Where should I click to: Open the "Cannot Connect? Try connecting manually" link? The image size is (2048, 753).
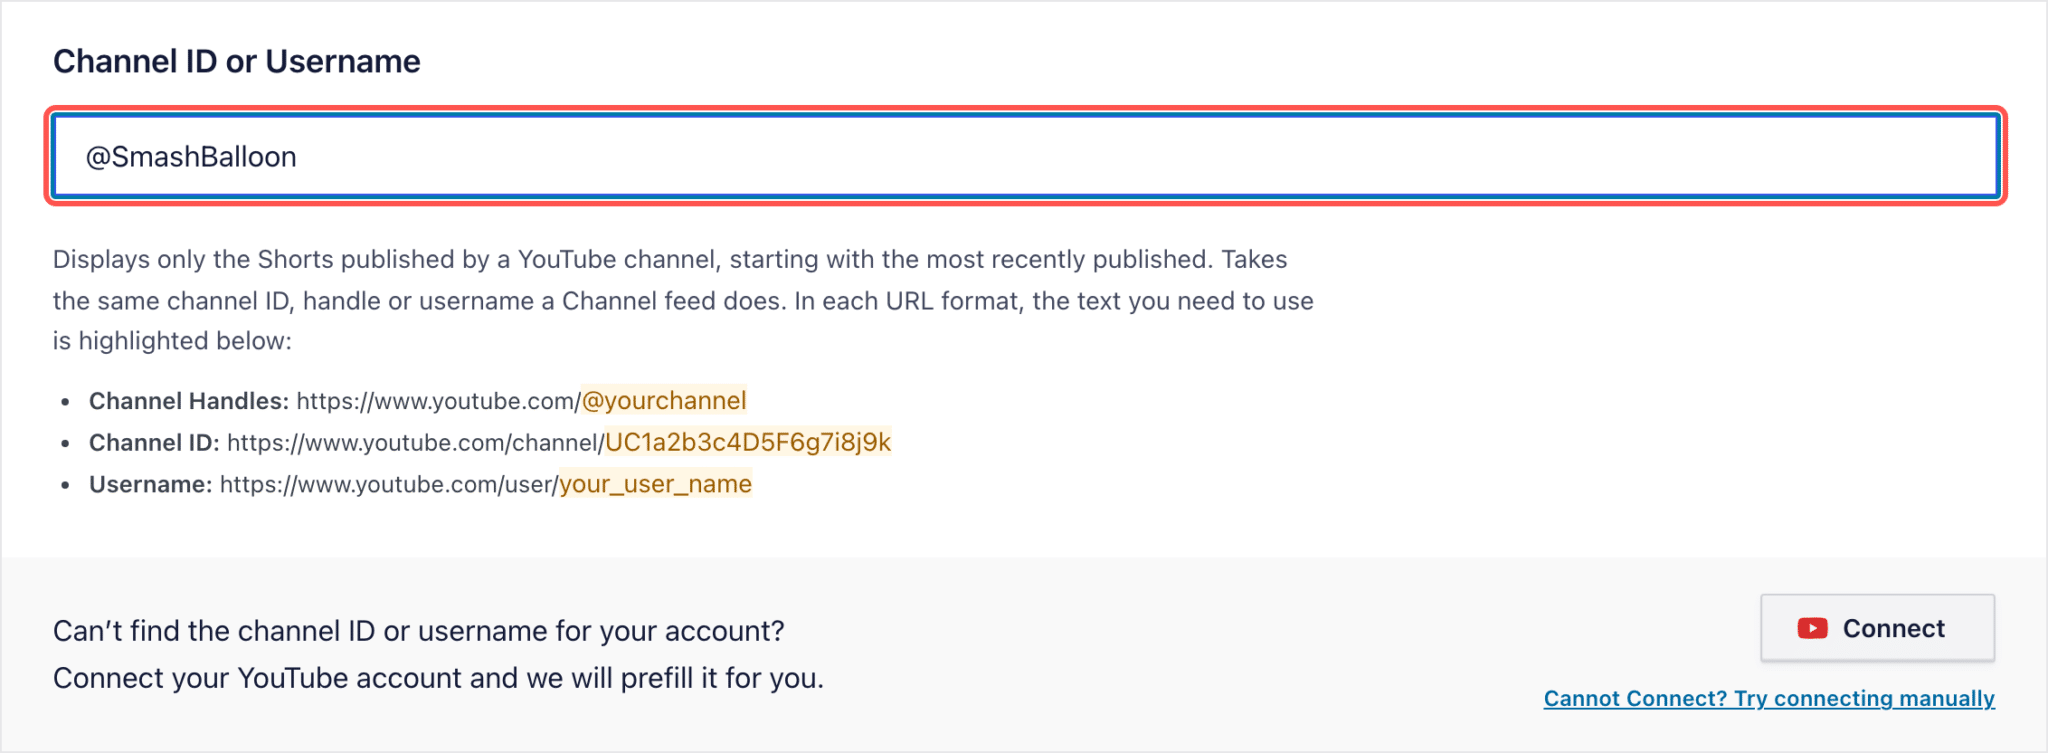(x=1769, y=698)
